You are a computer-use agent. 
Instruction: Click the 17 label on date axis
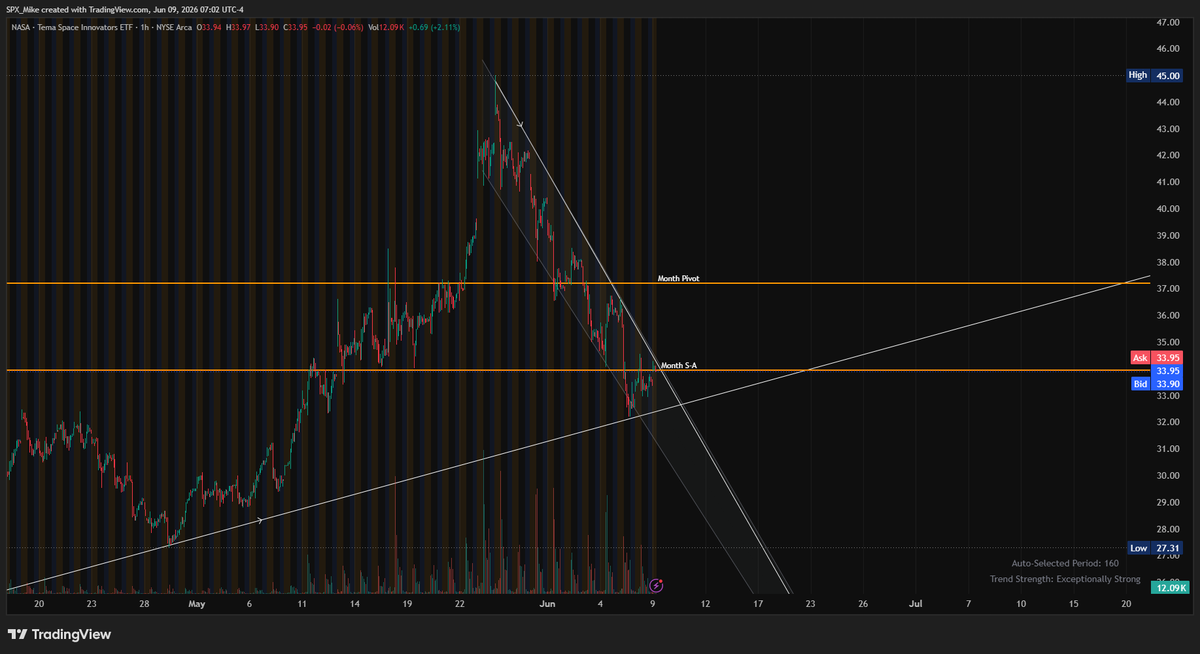(758, 604)
